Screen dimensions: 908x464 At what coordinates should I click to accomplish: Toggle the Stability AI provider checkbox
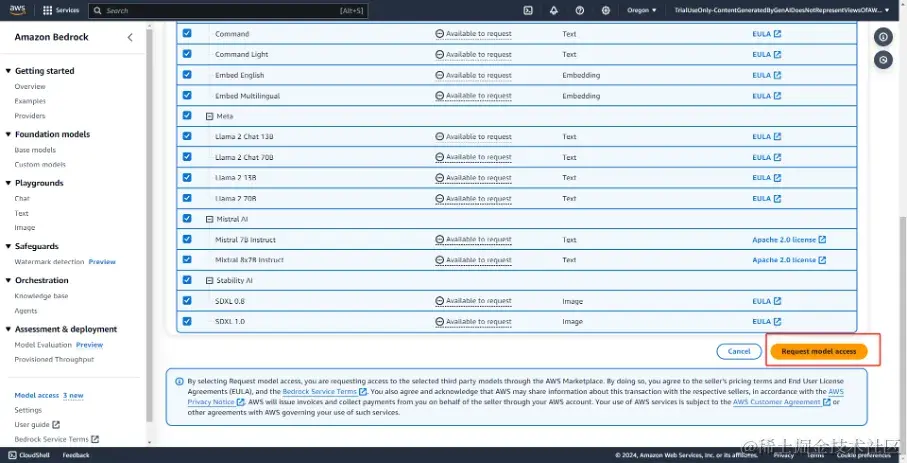click(x=187, y=280)
